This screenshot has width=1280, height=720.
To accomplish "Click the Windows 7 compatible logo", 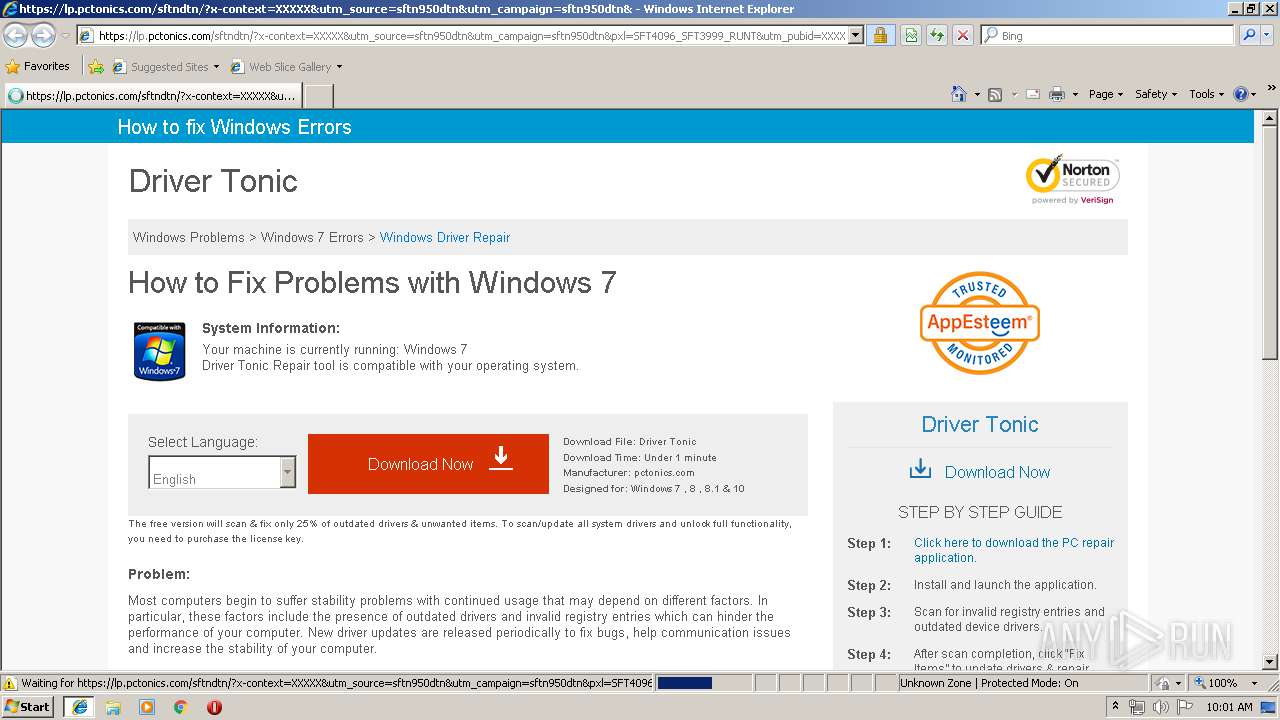I will tap(159, 351).
